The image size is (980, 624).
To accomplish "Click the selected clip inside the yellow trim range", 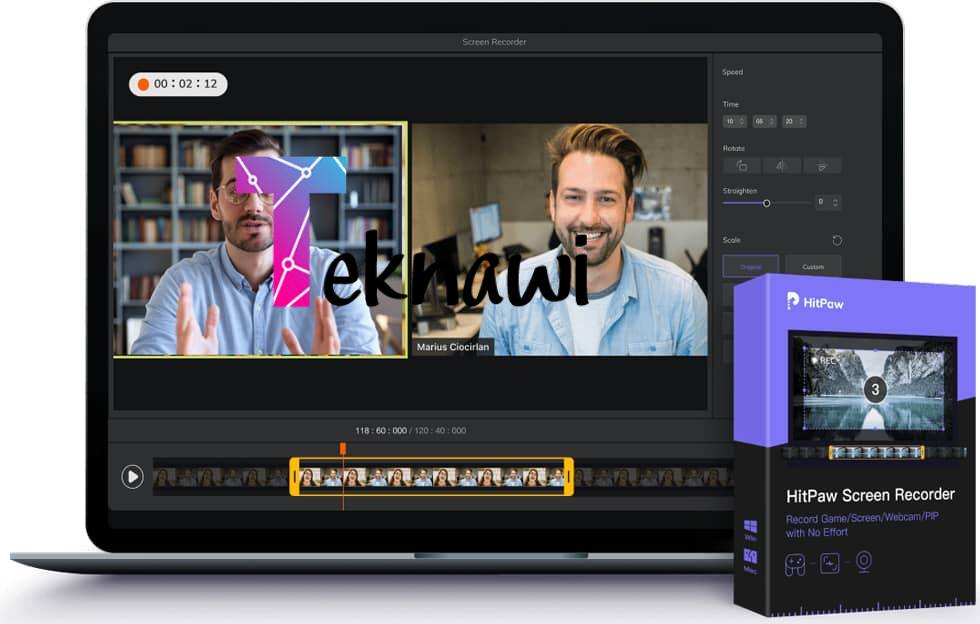I will click(432, 477).
